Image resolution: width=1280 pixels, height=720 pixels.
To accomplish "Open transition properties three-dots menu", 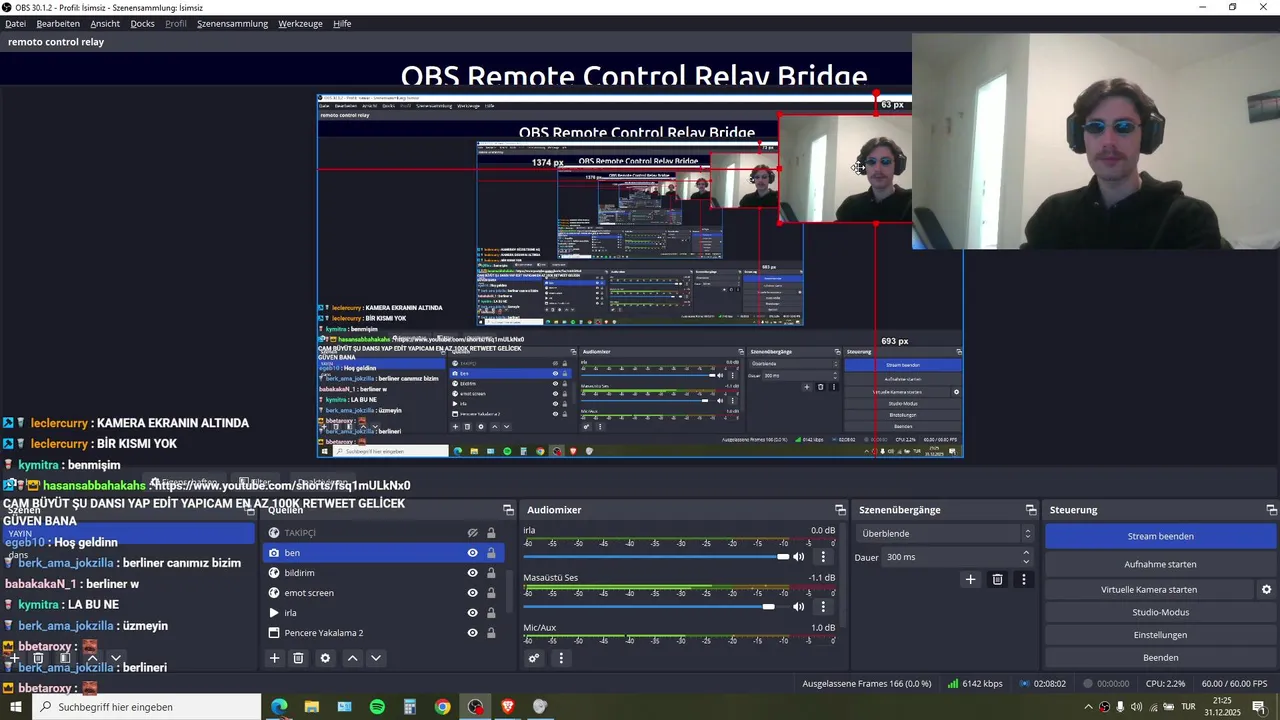I will point(1023,579).
